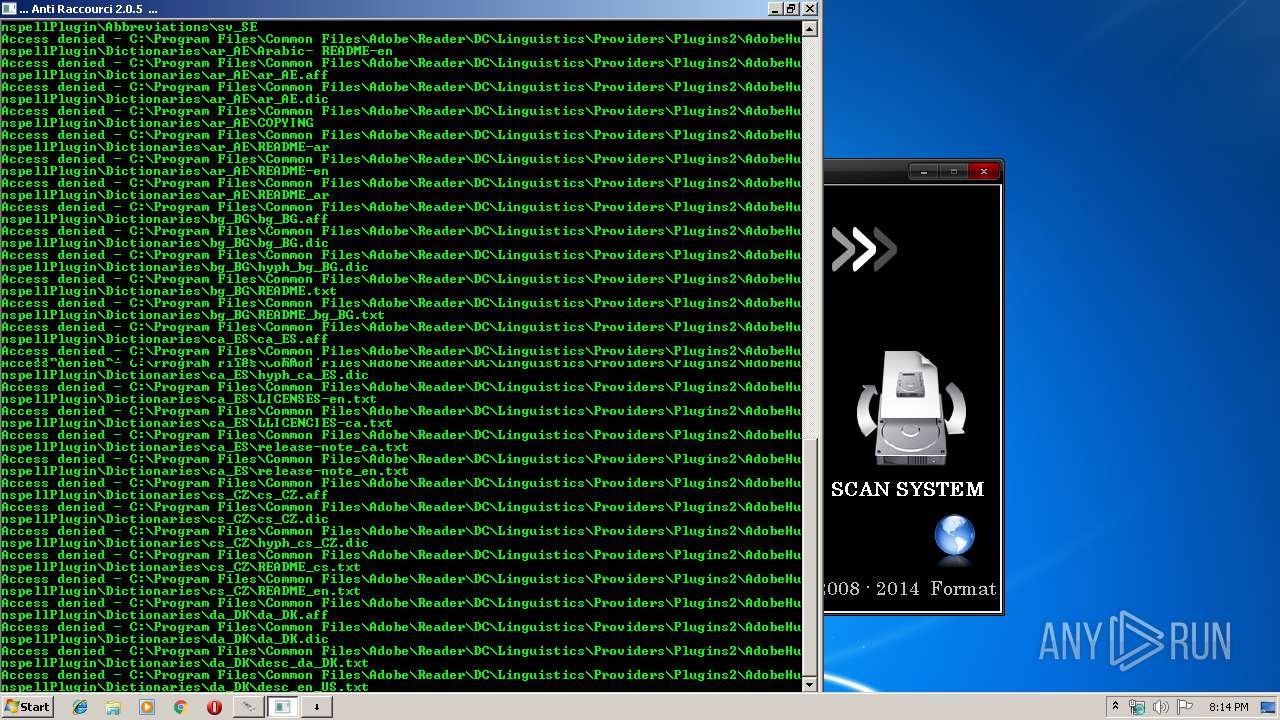Open the Action Center flag icon

coord(1185,707)
